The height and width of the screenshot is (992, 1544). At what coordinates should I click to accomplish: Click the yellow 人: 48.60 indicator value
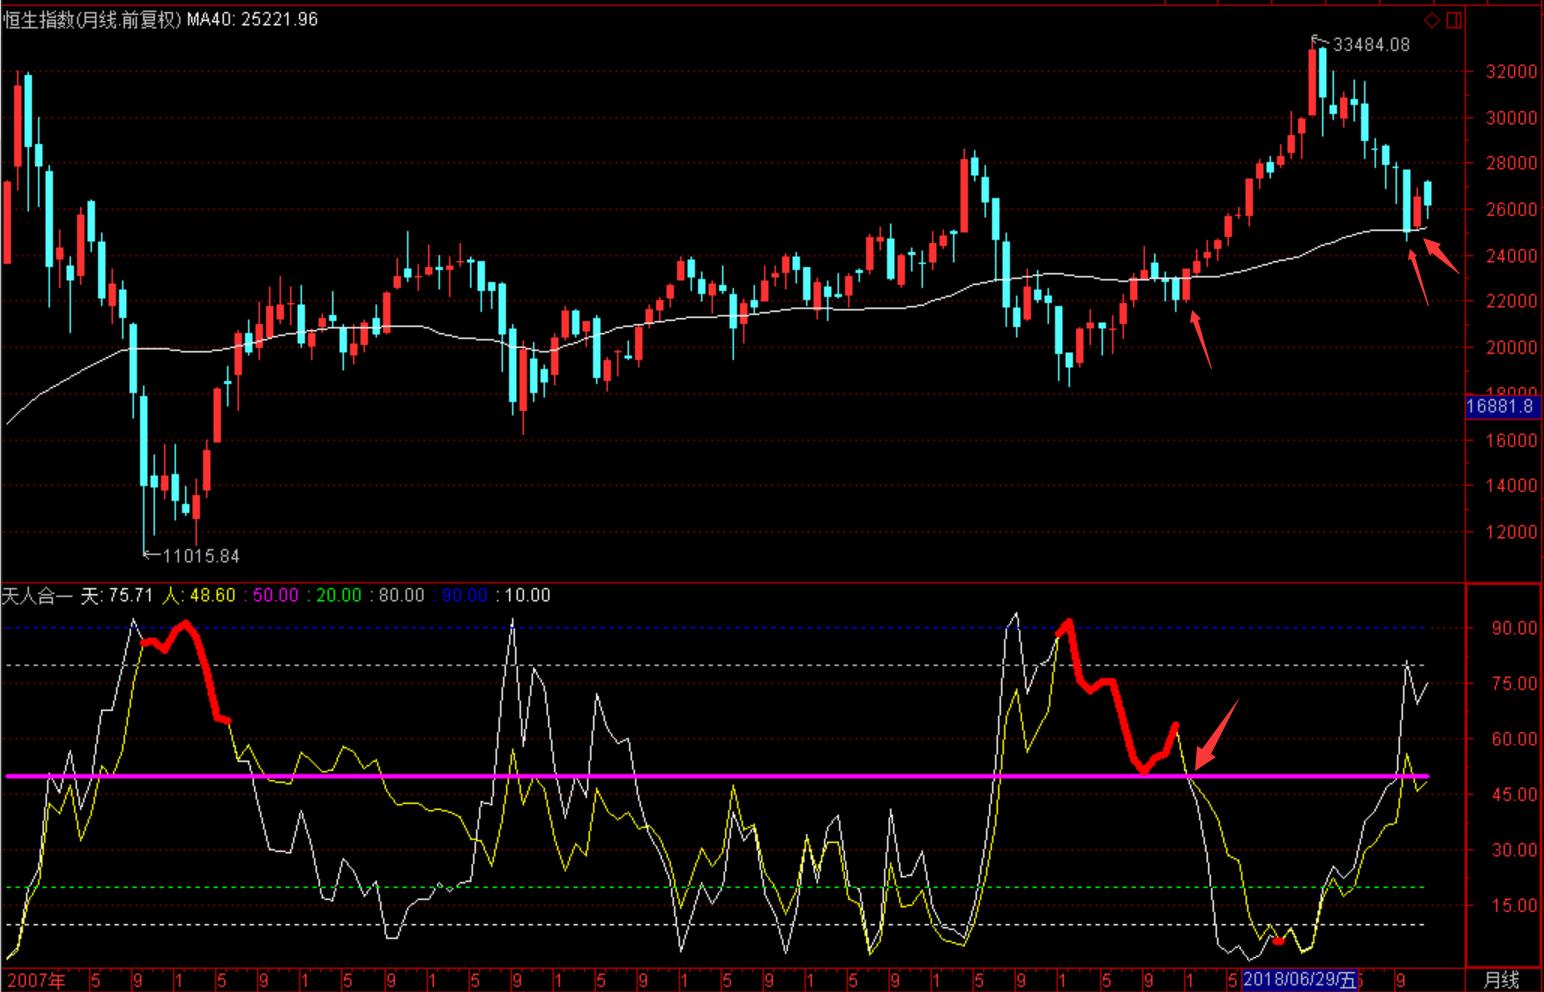[x=200, y=596]
